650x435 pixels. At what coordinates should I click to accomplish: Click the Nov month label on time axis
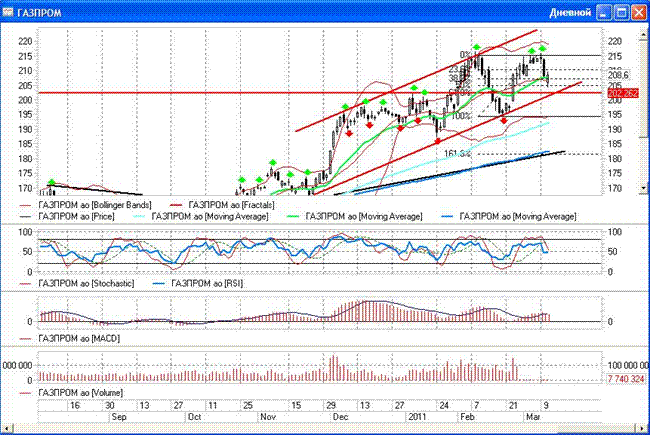point(268,417)
